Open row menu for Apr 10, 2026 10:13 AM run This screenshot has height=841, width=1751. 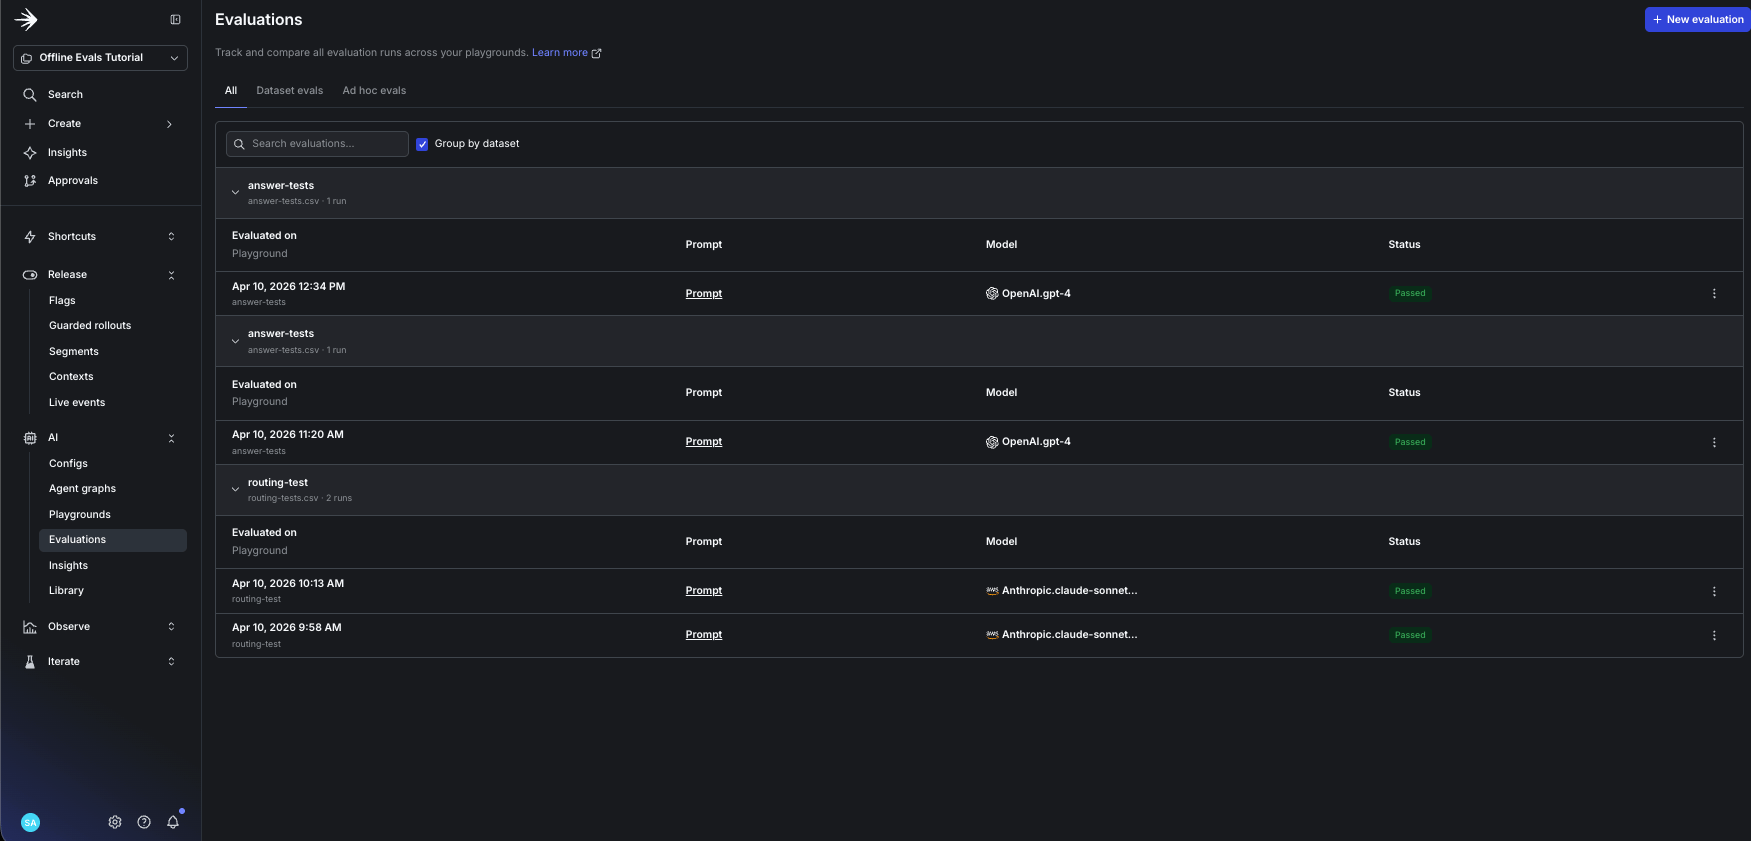(x=1714, y=591)
